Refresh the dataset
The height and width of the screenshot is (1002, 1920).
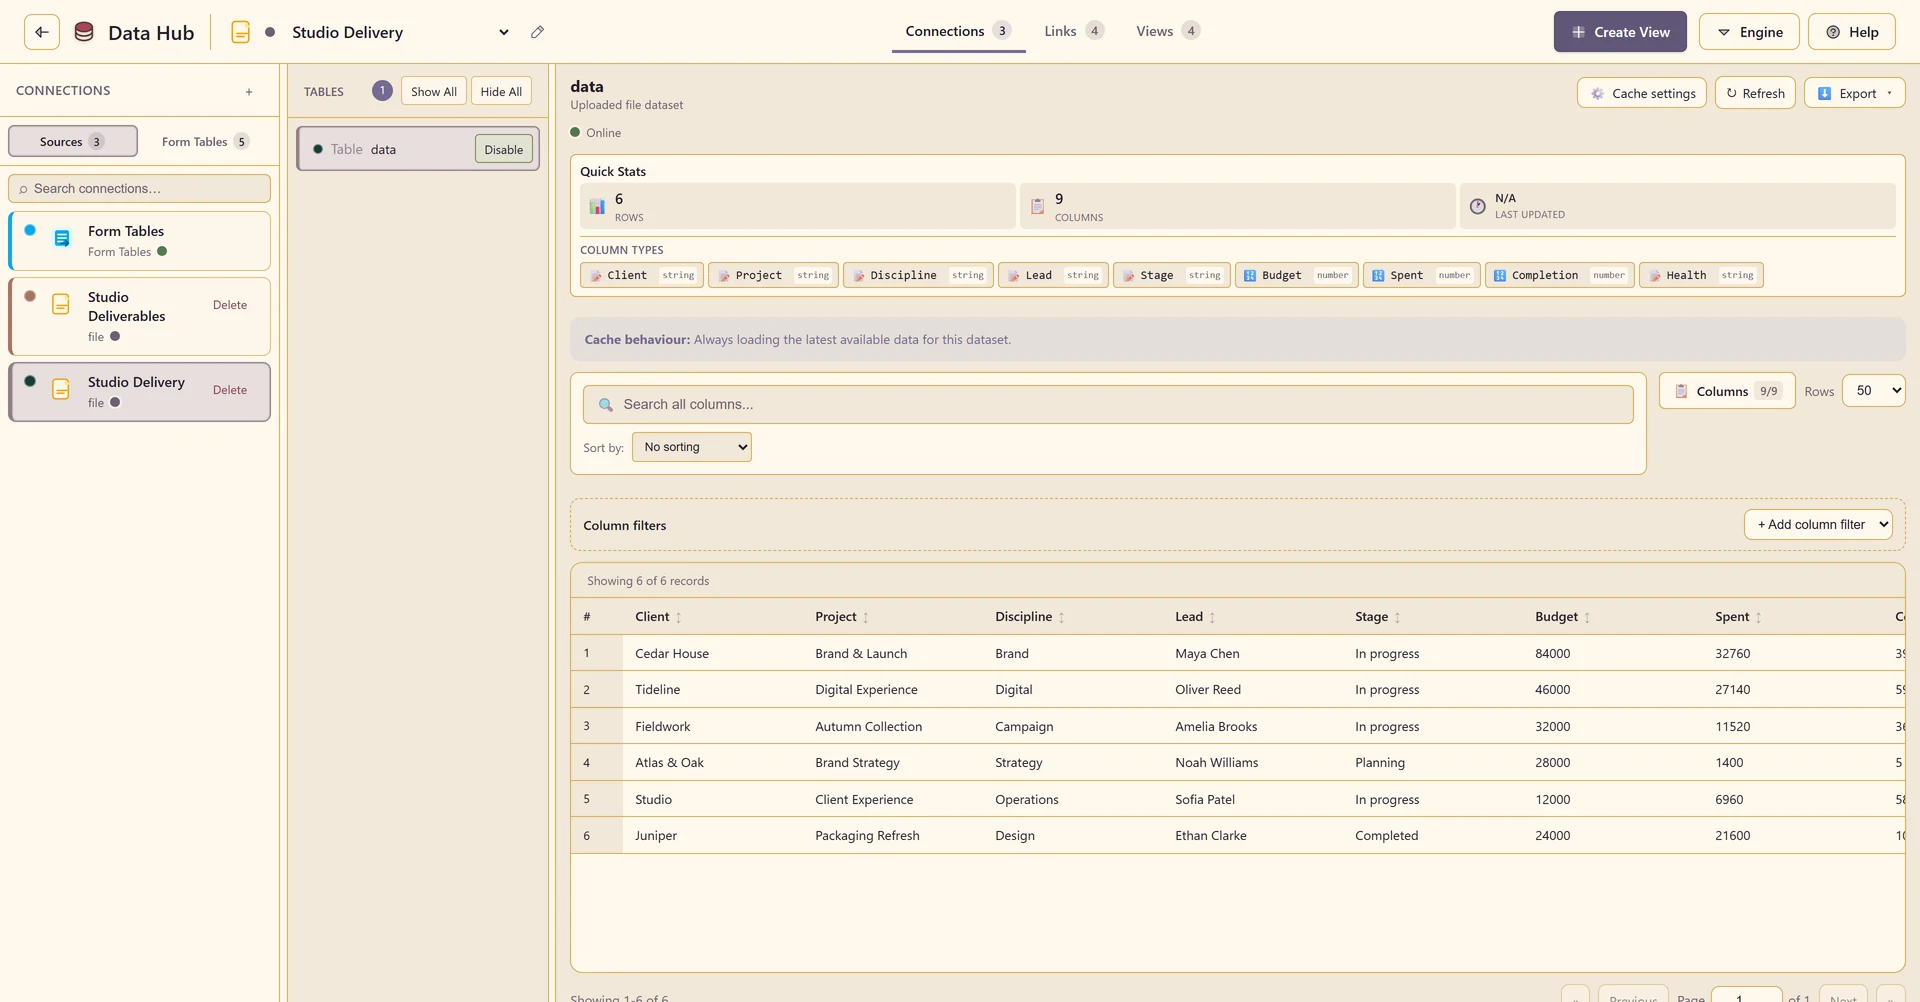[x=1755, y=93]
